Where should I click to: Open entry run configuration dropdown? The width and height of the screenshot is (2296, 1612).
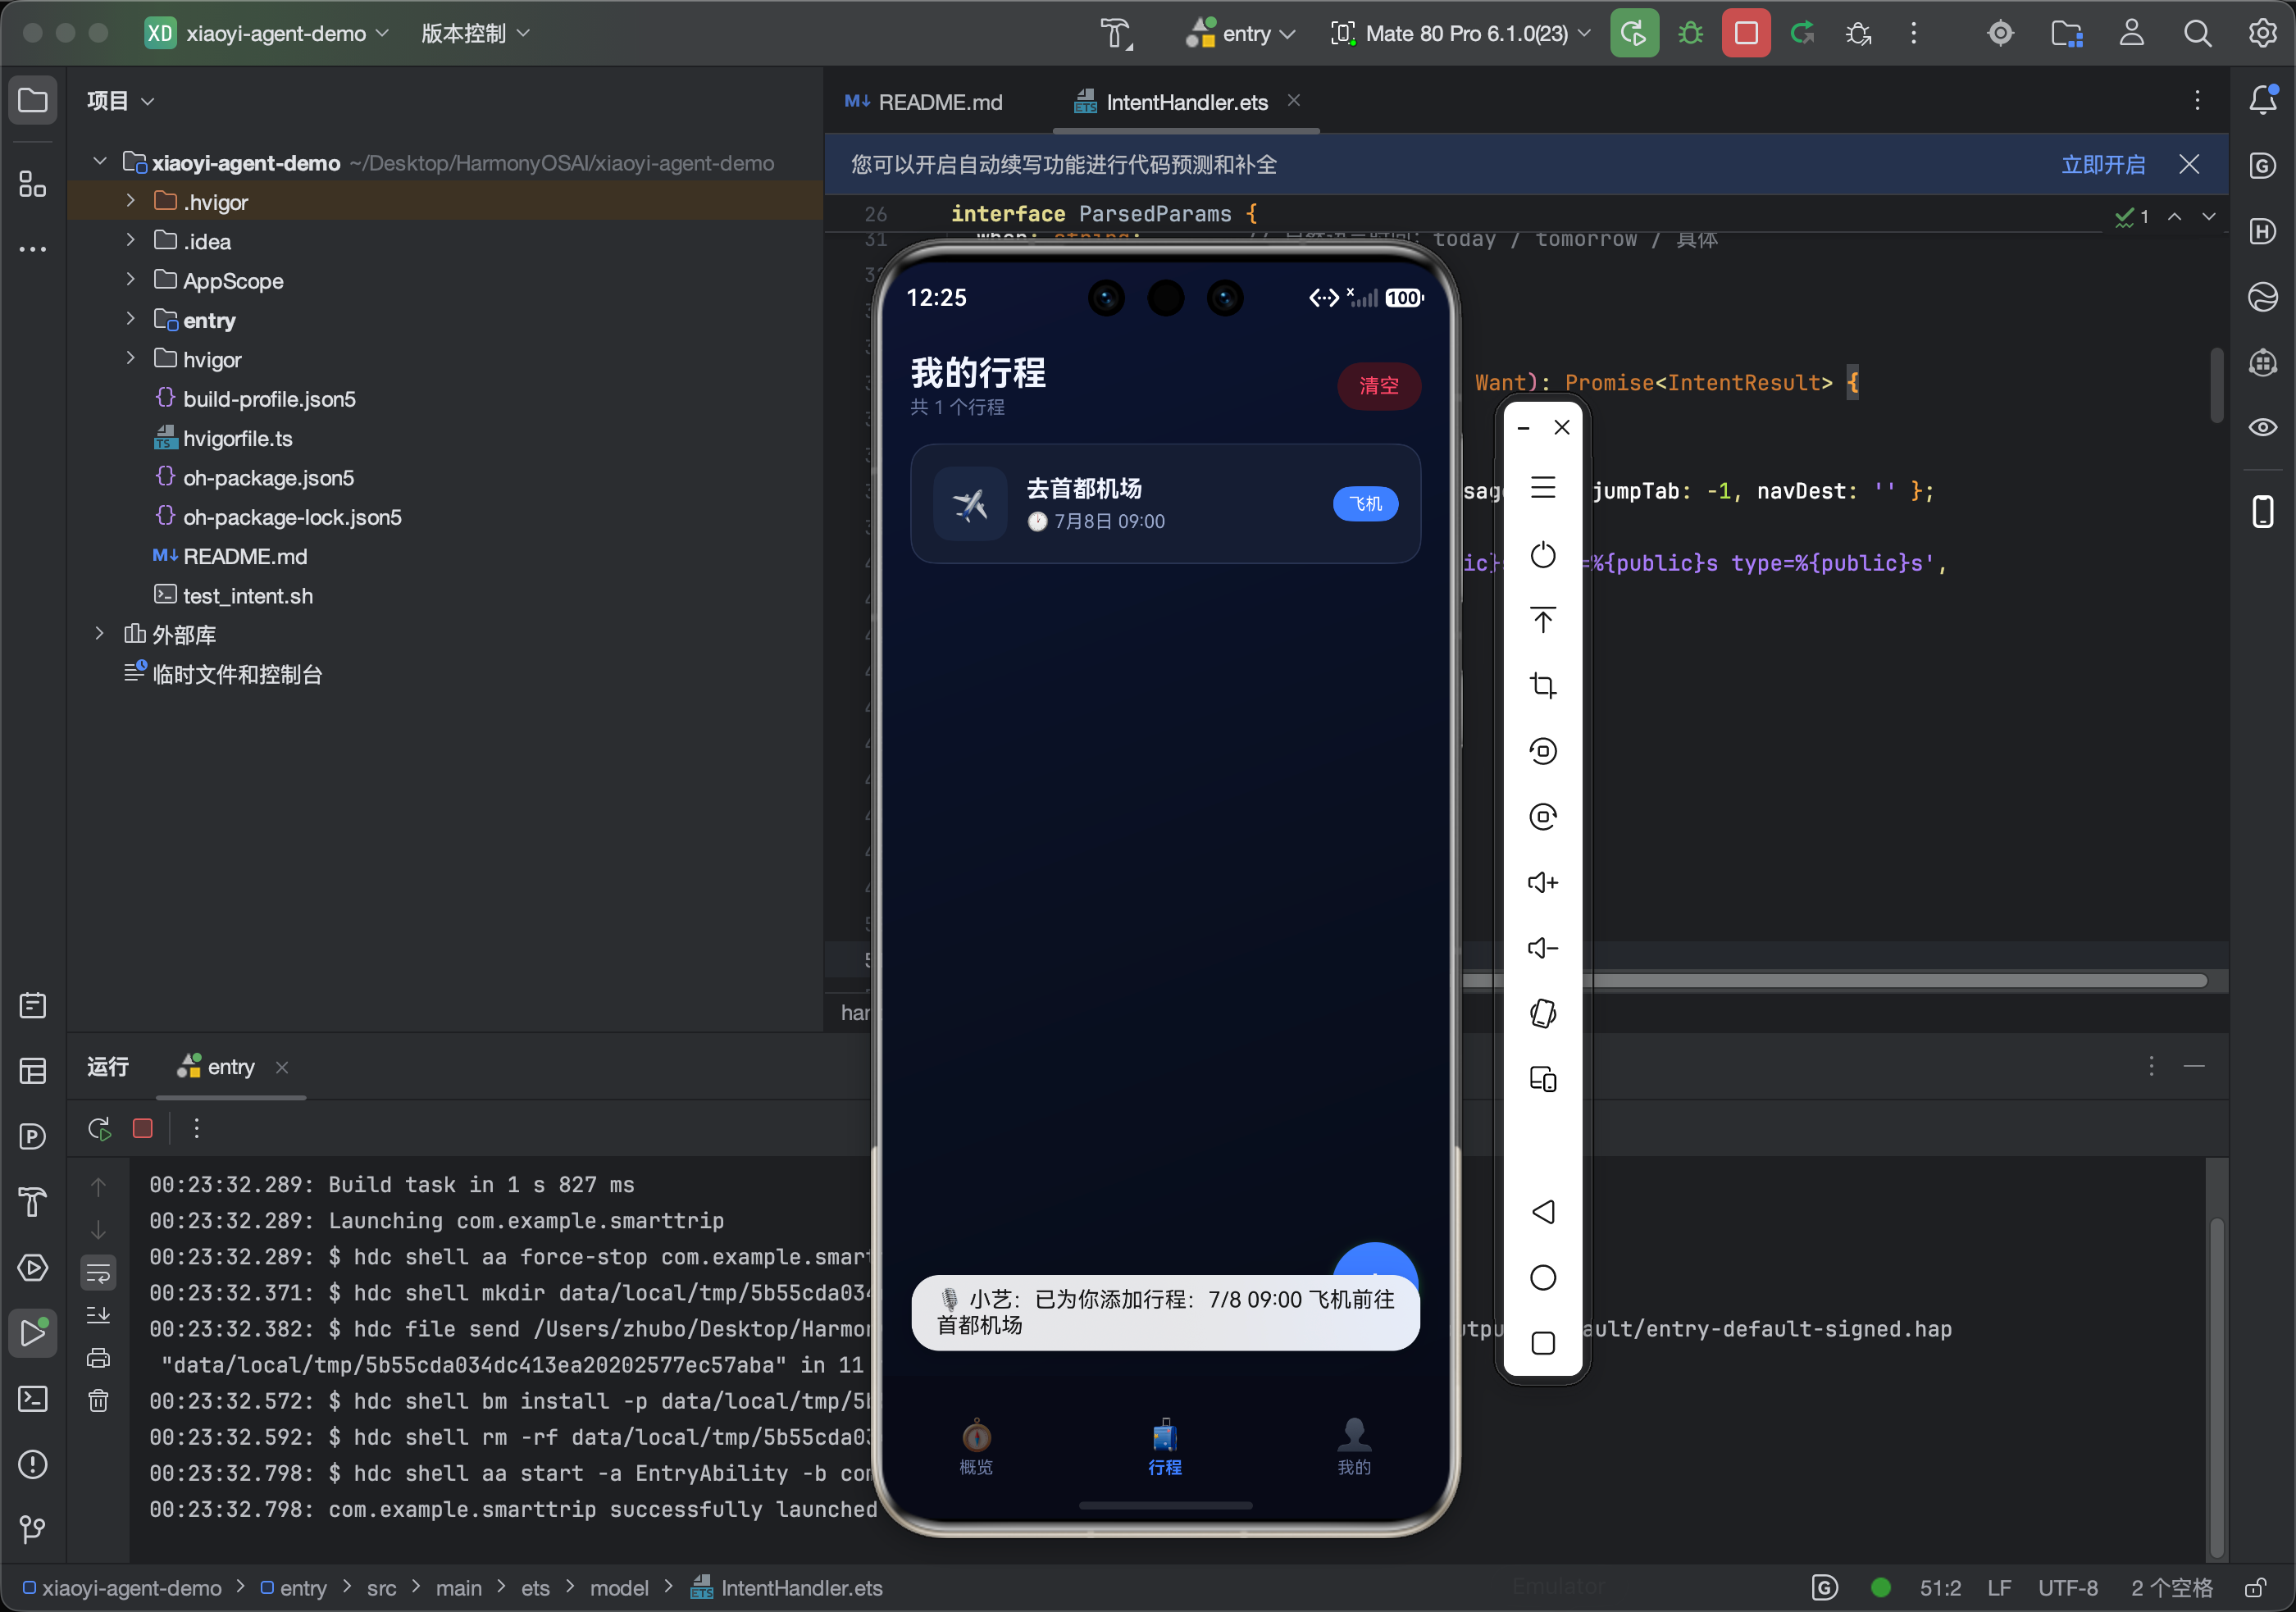click(1240, 33)
